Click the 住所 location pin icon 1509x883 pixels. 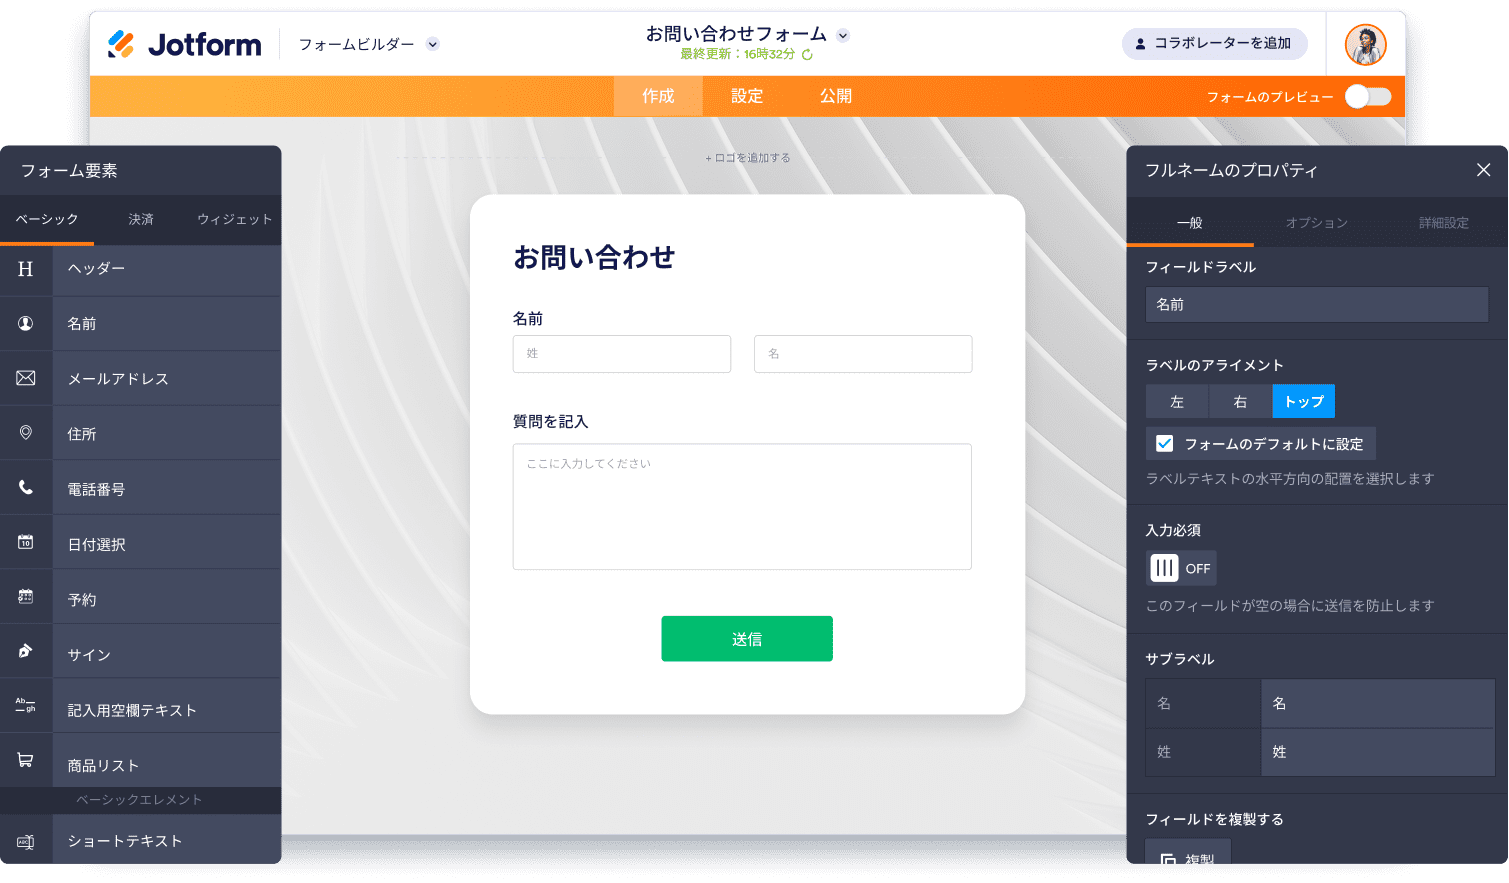(26, 433)
